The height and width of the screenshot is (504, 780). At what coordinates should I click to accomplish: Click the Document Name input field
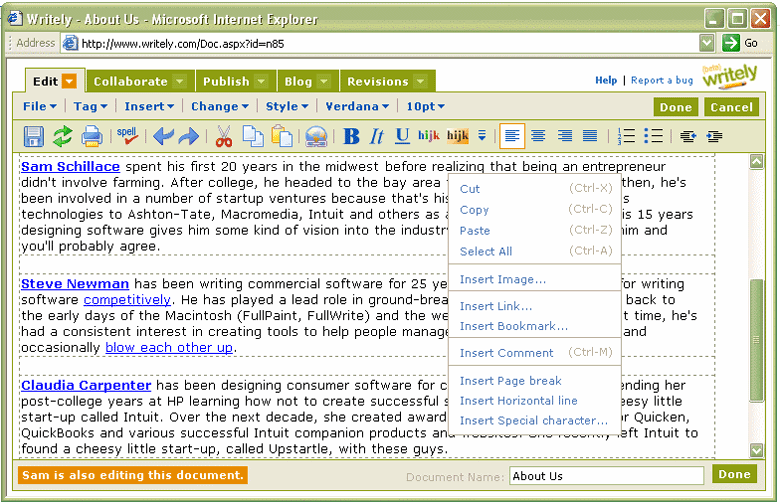pos(606,476)
